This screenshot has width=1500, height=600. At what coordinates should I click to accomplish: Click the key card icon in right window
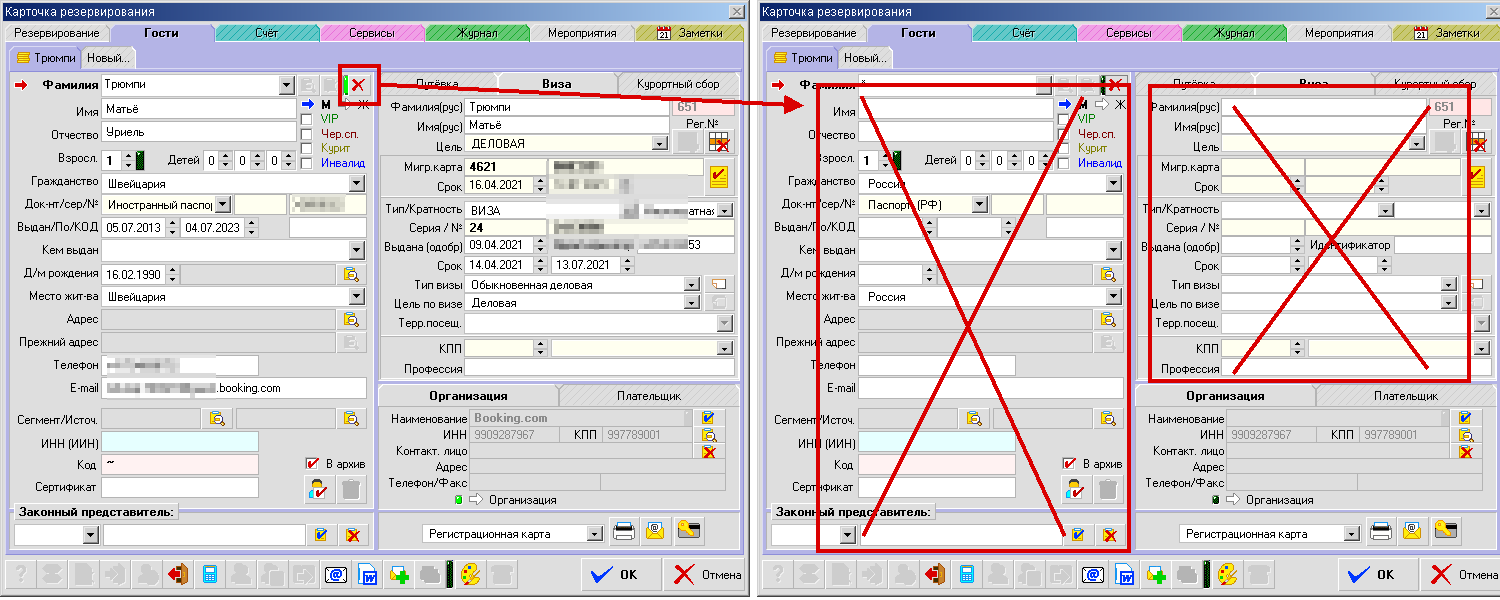click(1444, 532)
